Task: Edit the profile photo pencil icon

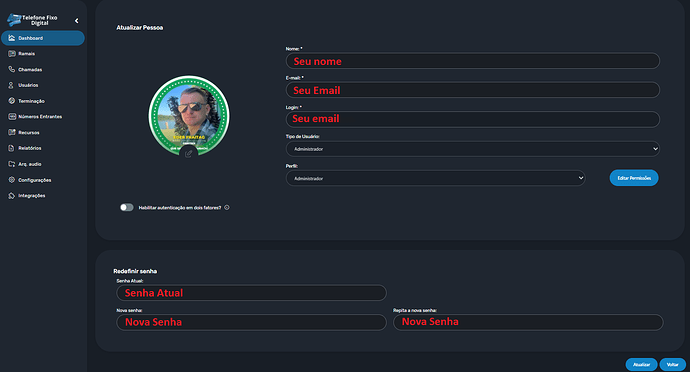Action: point(189,153)
